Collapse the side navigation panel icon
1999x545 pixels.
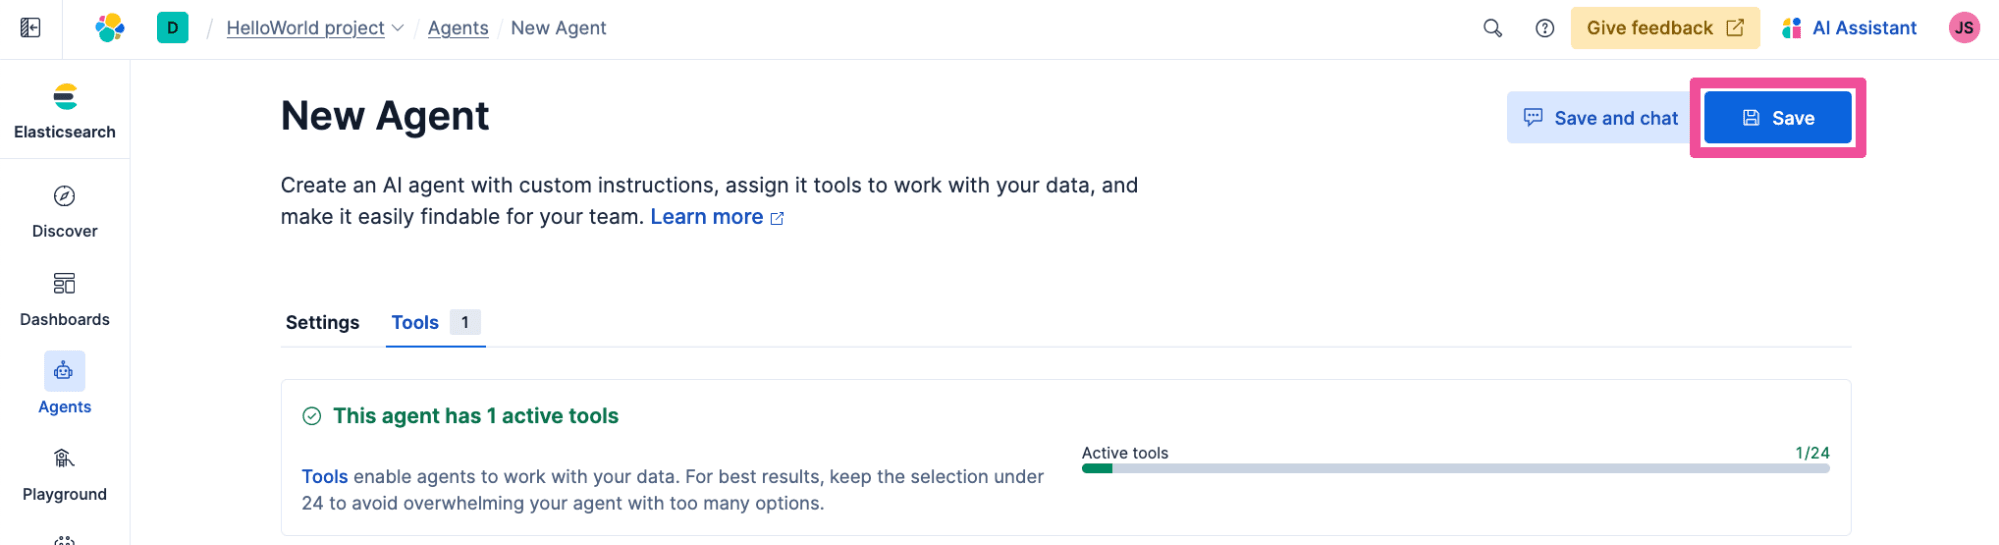[x=30, y=28]
